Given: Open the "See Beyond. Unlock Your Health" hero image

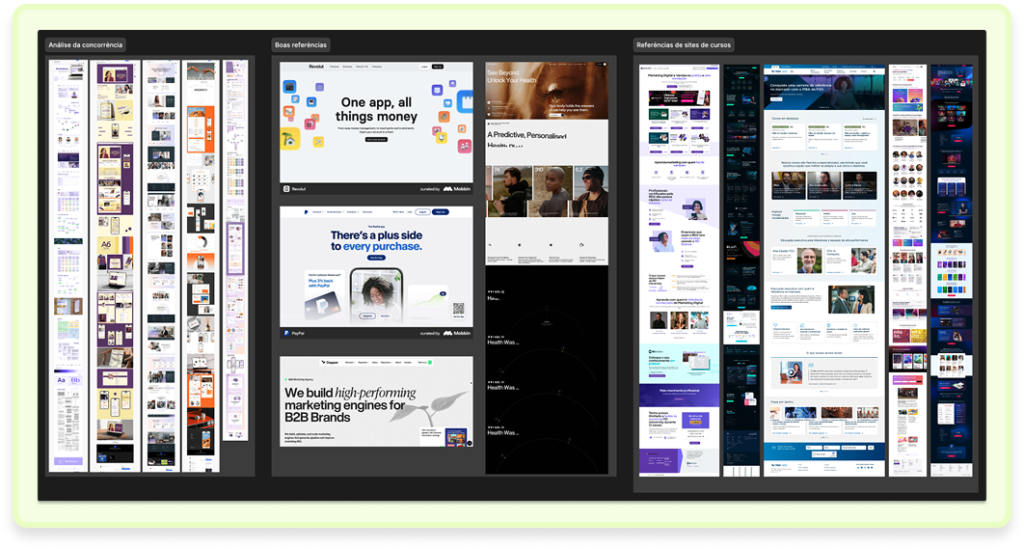Looking at the screenshot, I should pyautogui.click(x=547, y=90).
